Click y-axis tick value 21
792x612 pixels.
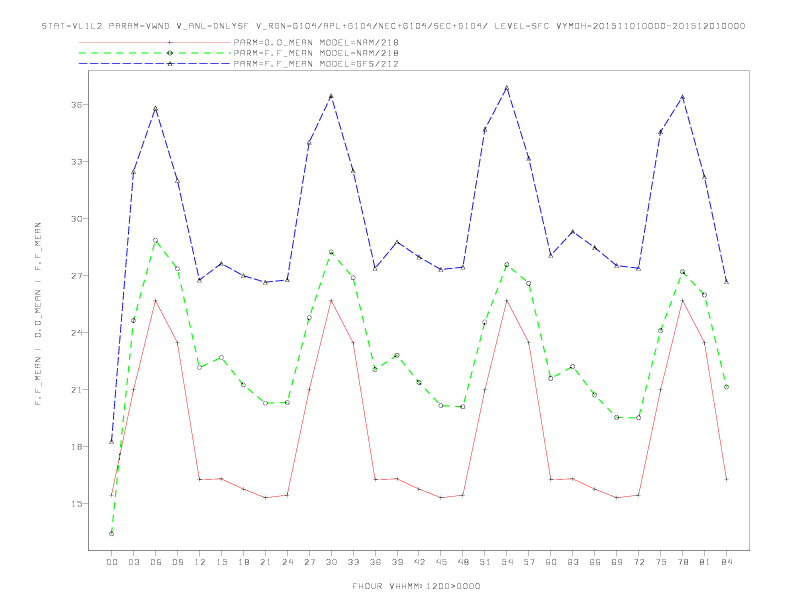(x=76, y=389)
